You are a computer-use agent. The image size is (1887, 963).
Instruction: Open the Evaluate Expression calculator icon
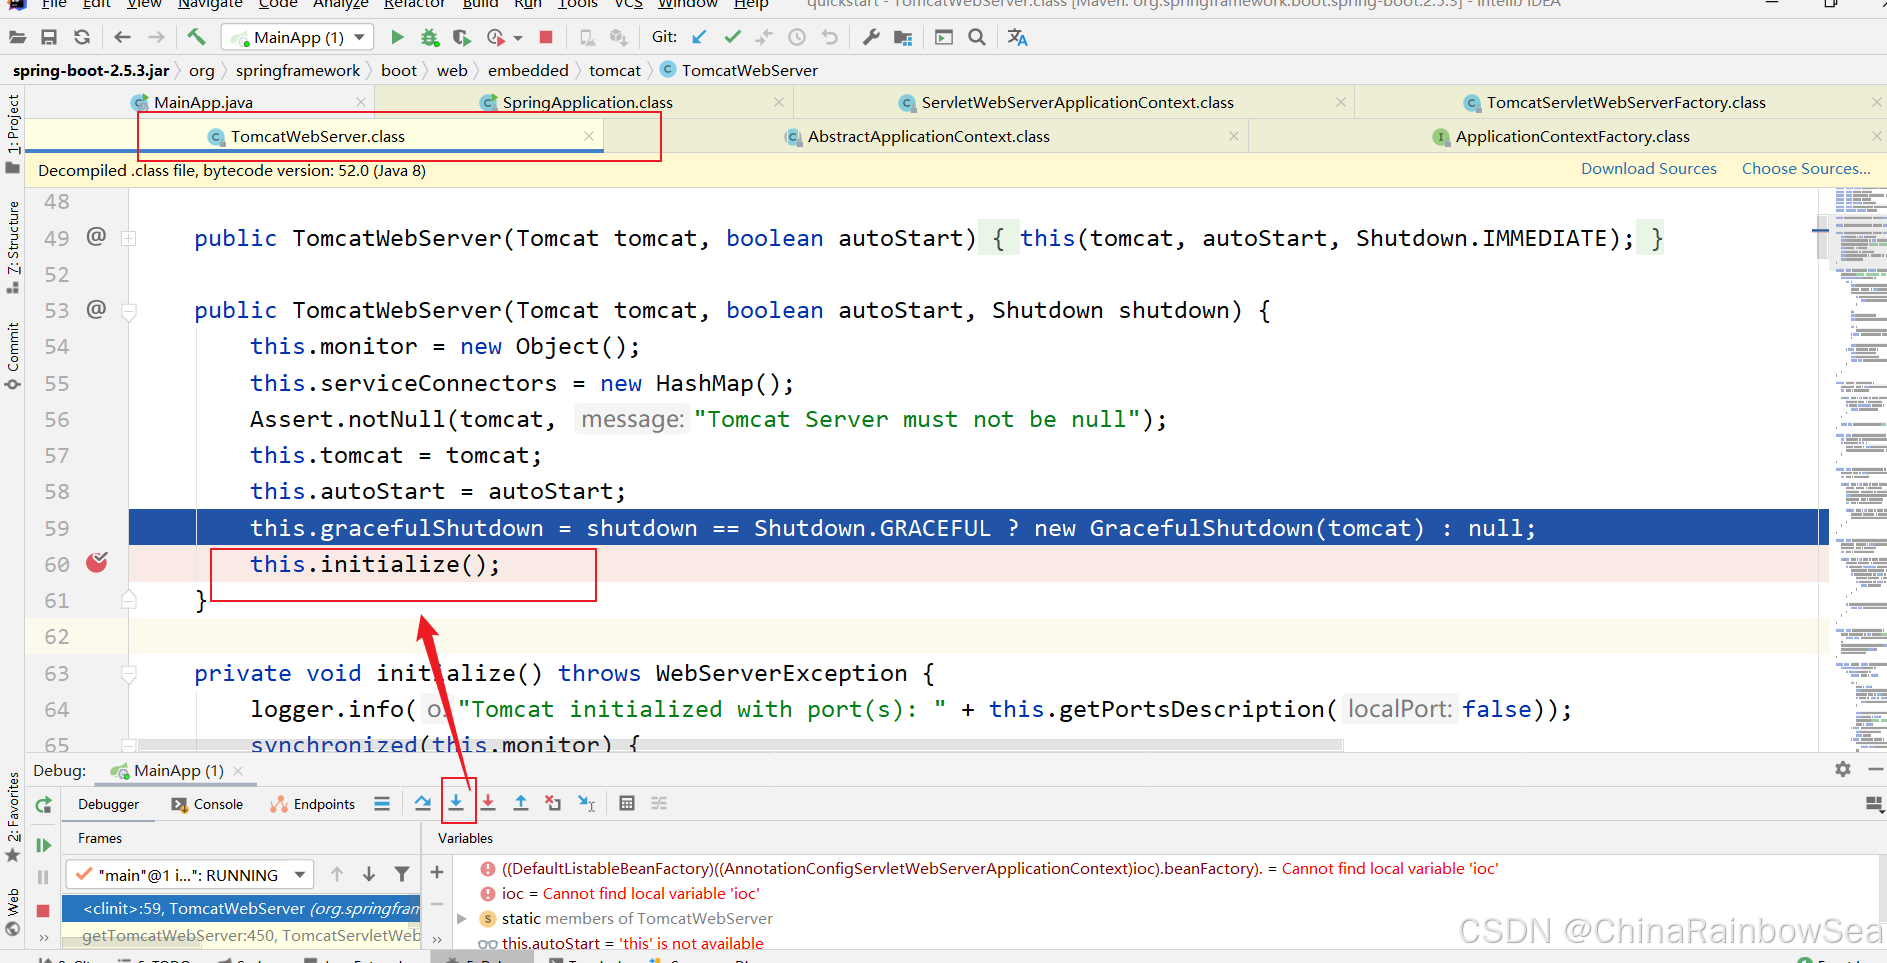coord(627,803)
